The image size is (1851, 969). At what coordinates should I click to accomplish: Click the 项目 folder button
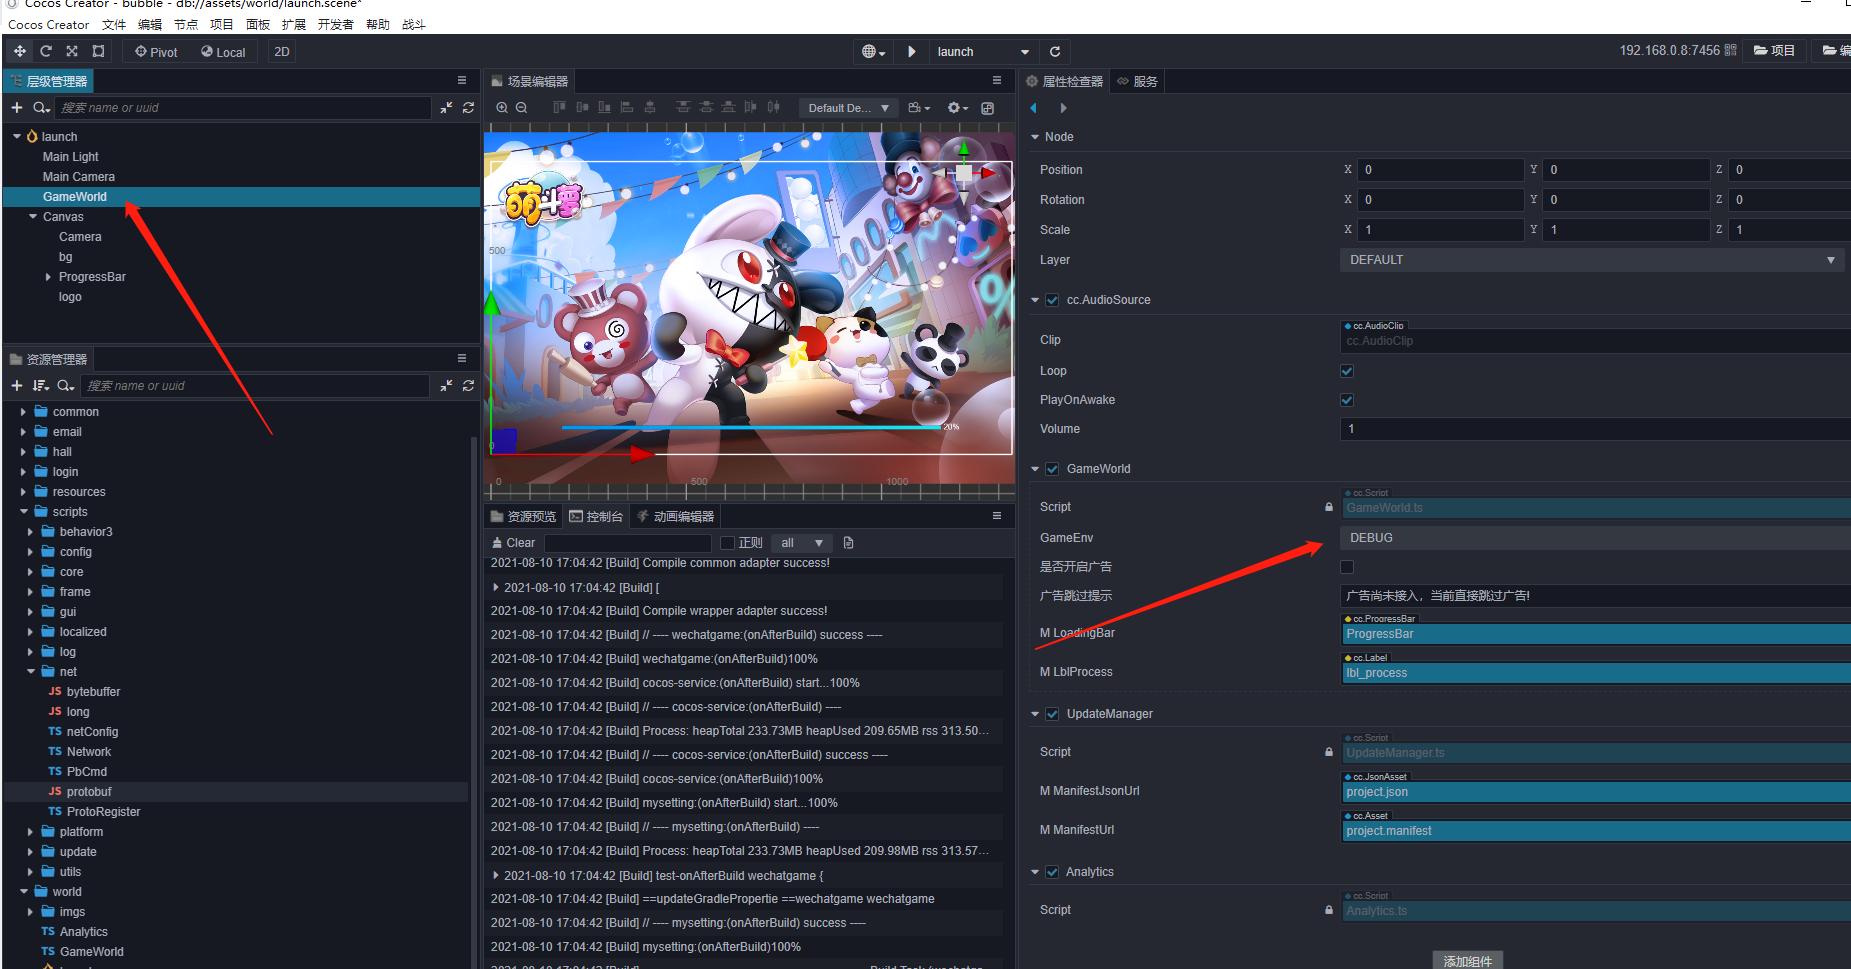1774,50
